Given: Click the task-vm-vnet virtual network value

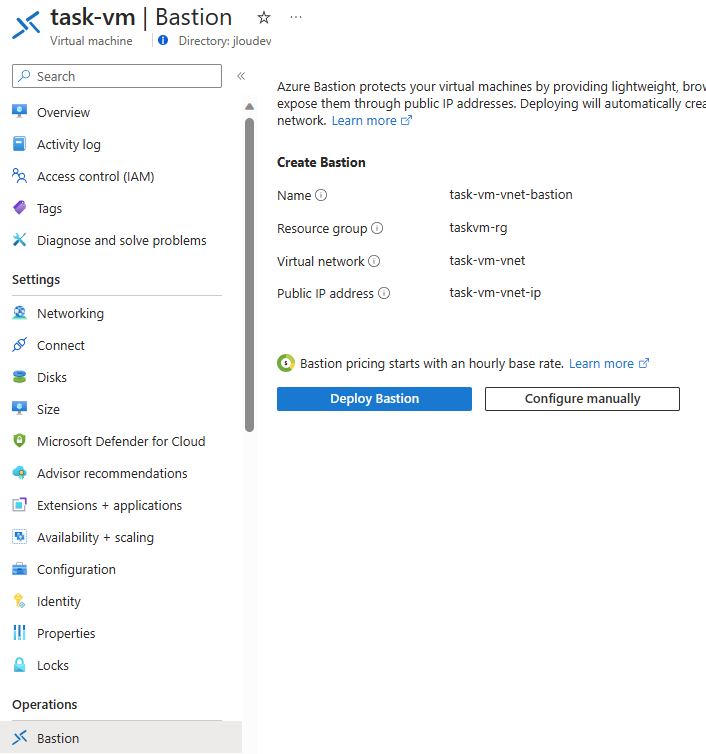Looking at the screenshot, I should click(x=487, y=260).
